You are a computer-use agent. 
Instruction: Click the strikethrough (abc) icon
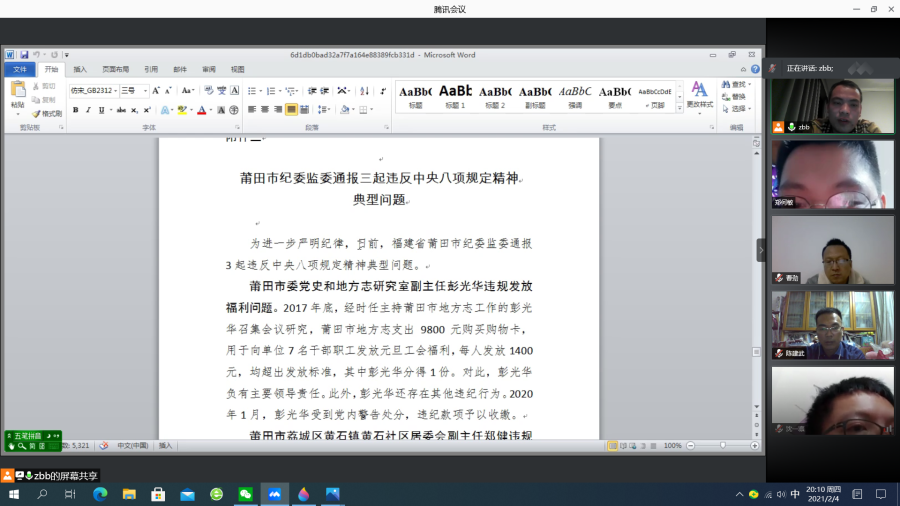121,110
